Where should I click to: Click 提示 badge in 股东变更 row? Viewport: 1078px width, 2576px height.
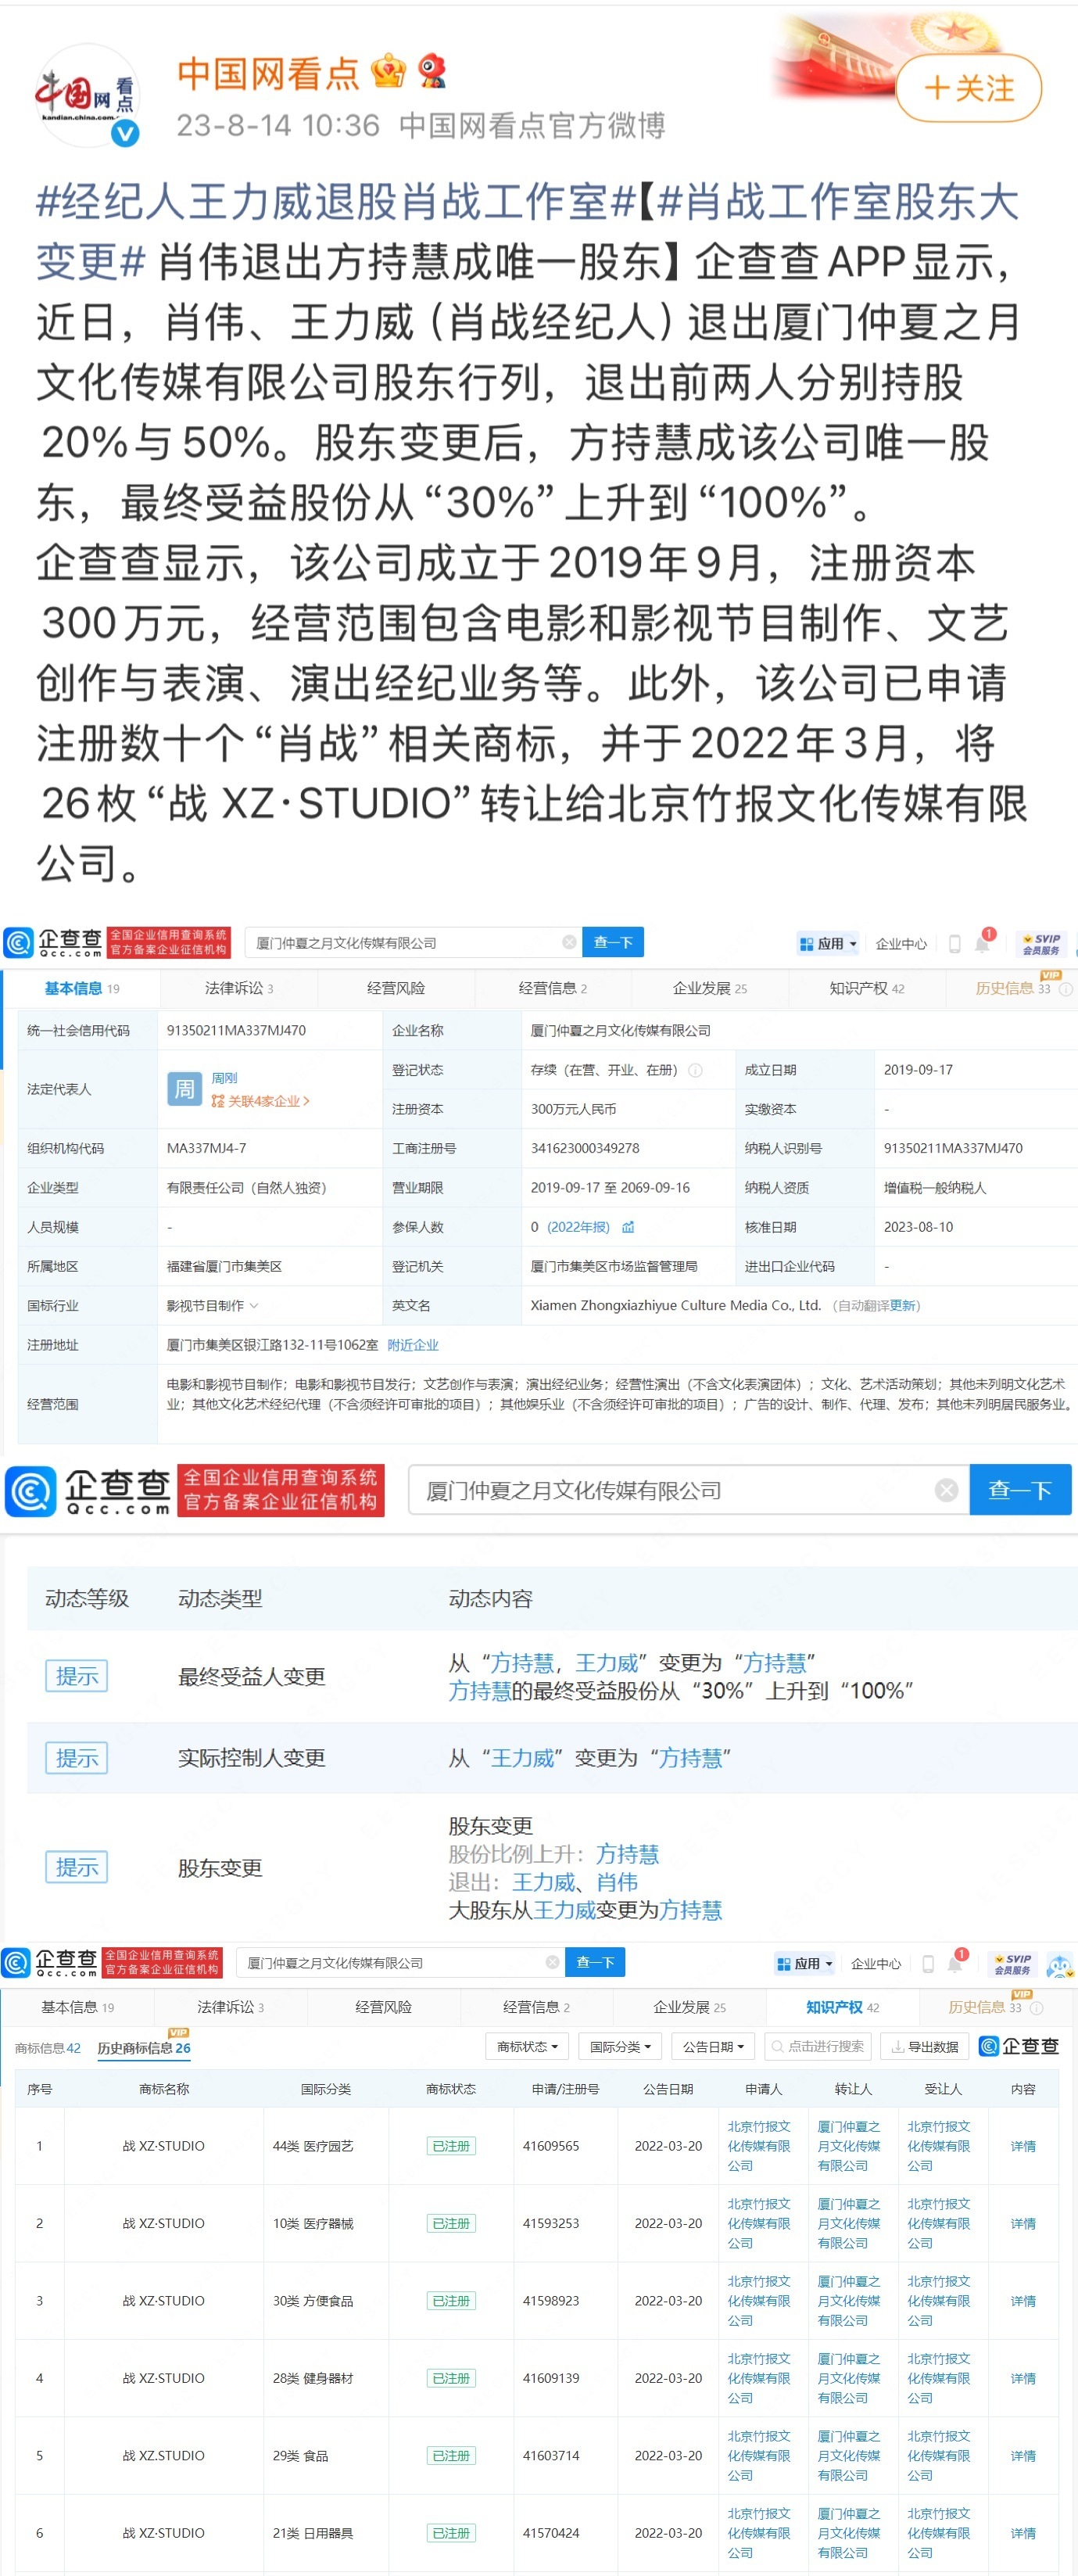pyautogui.click(x=77, y=1867)
